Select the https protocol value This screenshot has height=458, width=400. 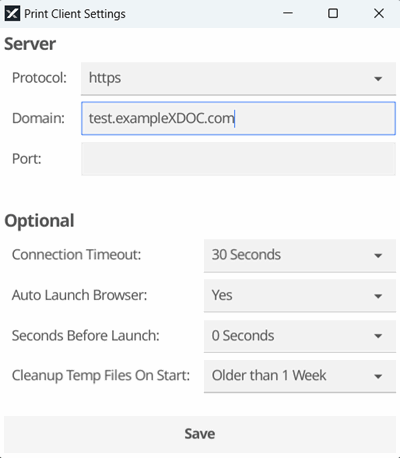point(105,78)
